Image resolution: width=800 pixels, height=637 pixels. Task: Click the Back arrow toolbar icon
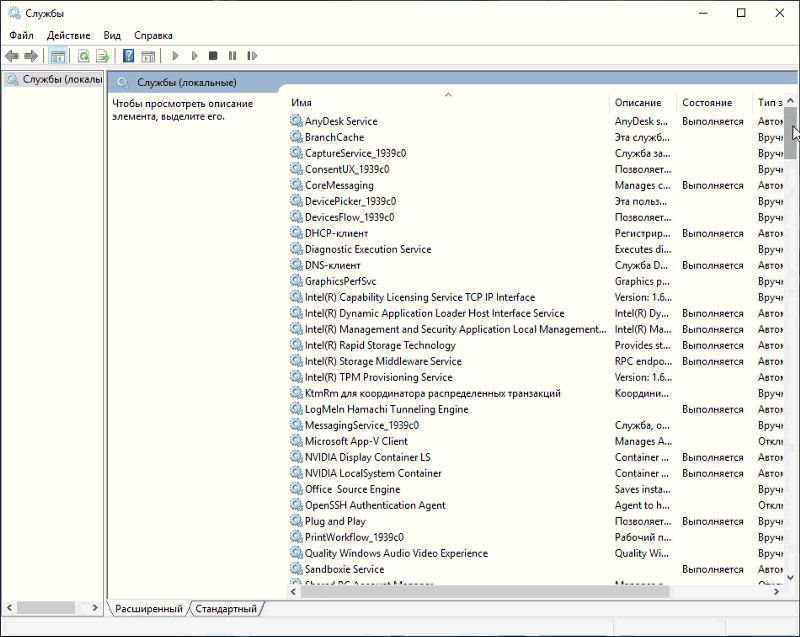(12, 56)
